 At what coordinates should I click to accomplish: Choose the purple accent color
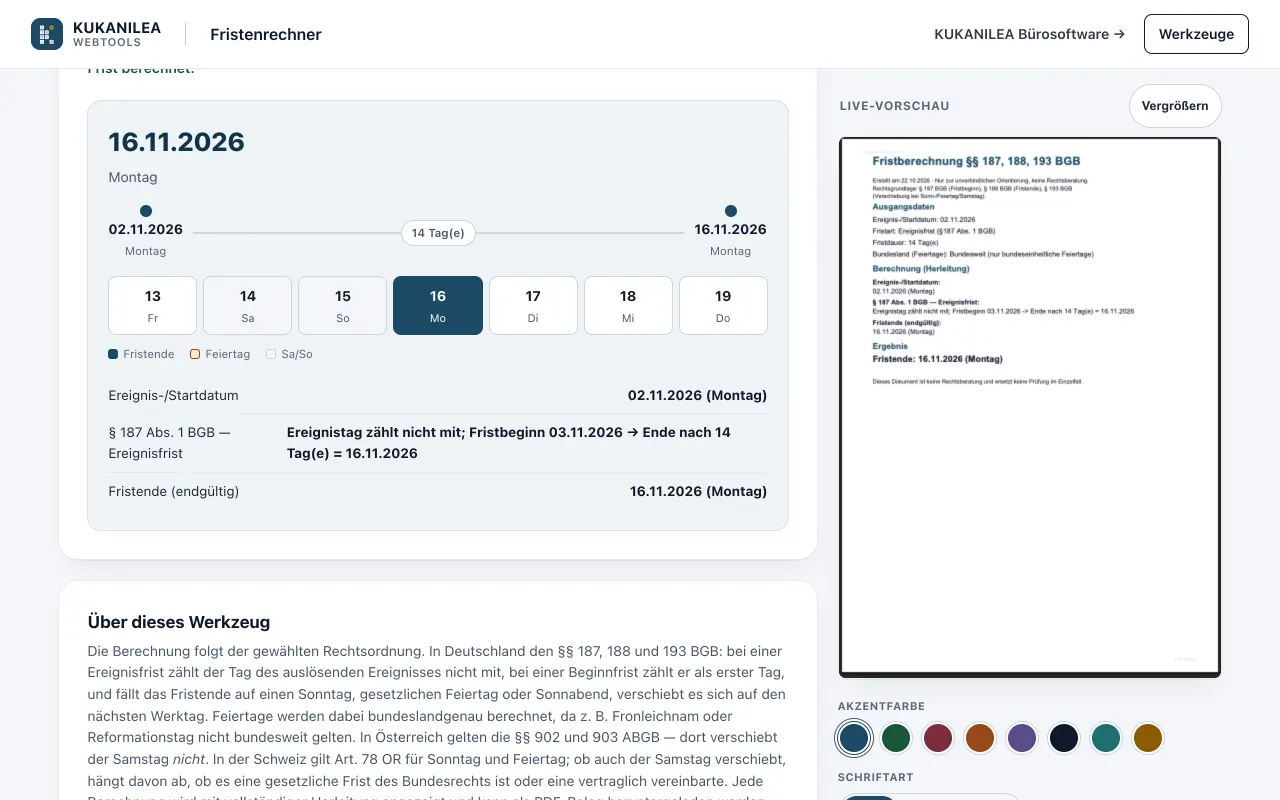pyautogui.click(x=1022, y=738)
